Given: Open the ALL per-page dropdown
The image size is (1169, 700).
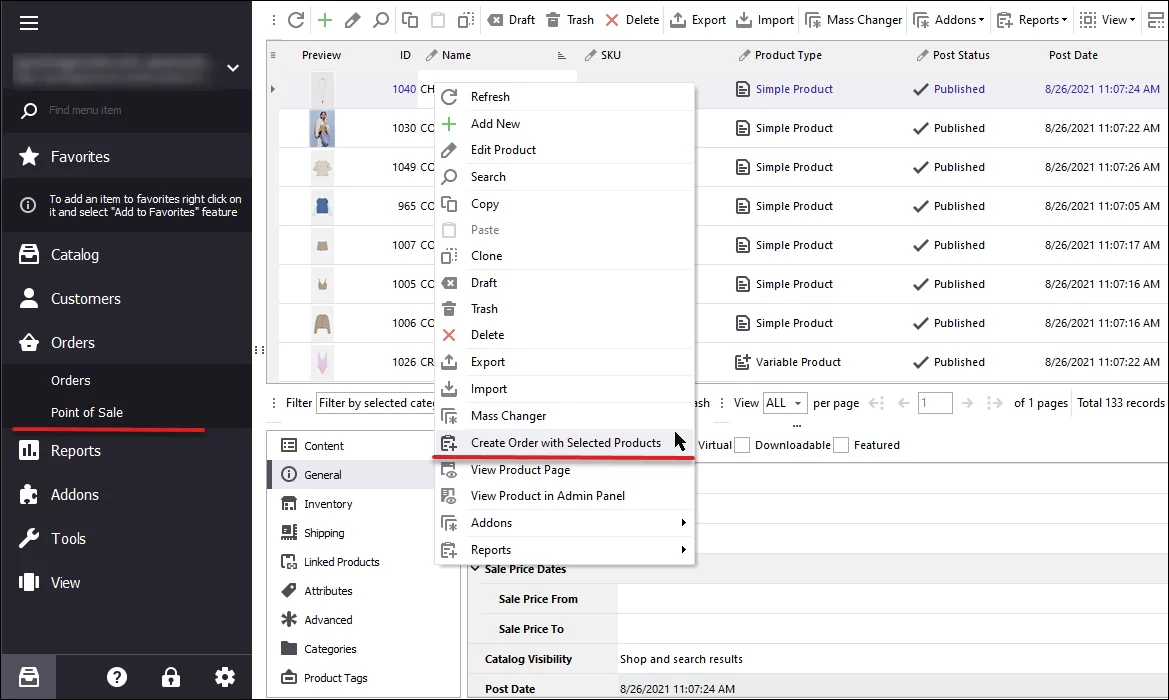Looking at the screenshot, I should click(785, 403).
